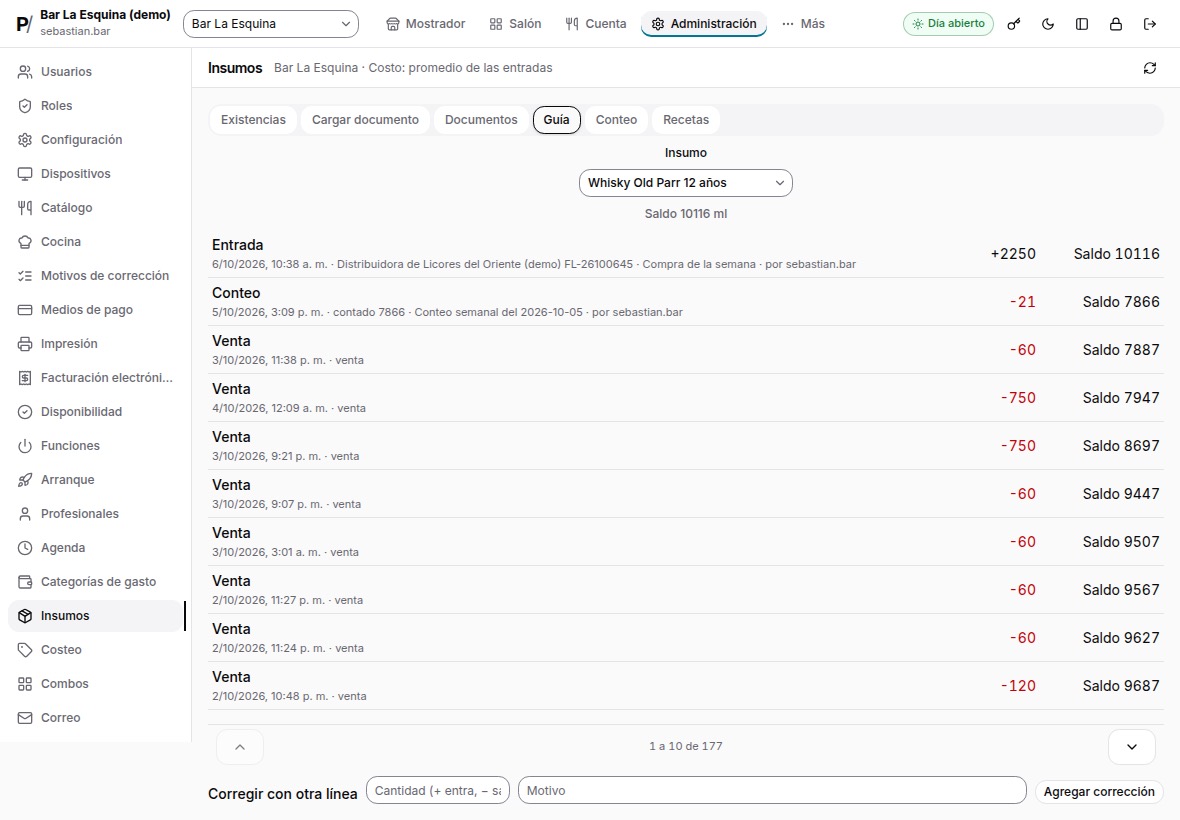The width and height of the screenshot is (1180, 820).
Task: Open the Insumo selector Whisky Old Parr dropdown
Action: click(686, 183)
